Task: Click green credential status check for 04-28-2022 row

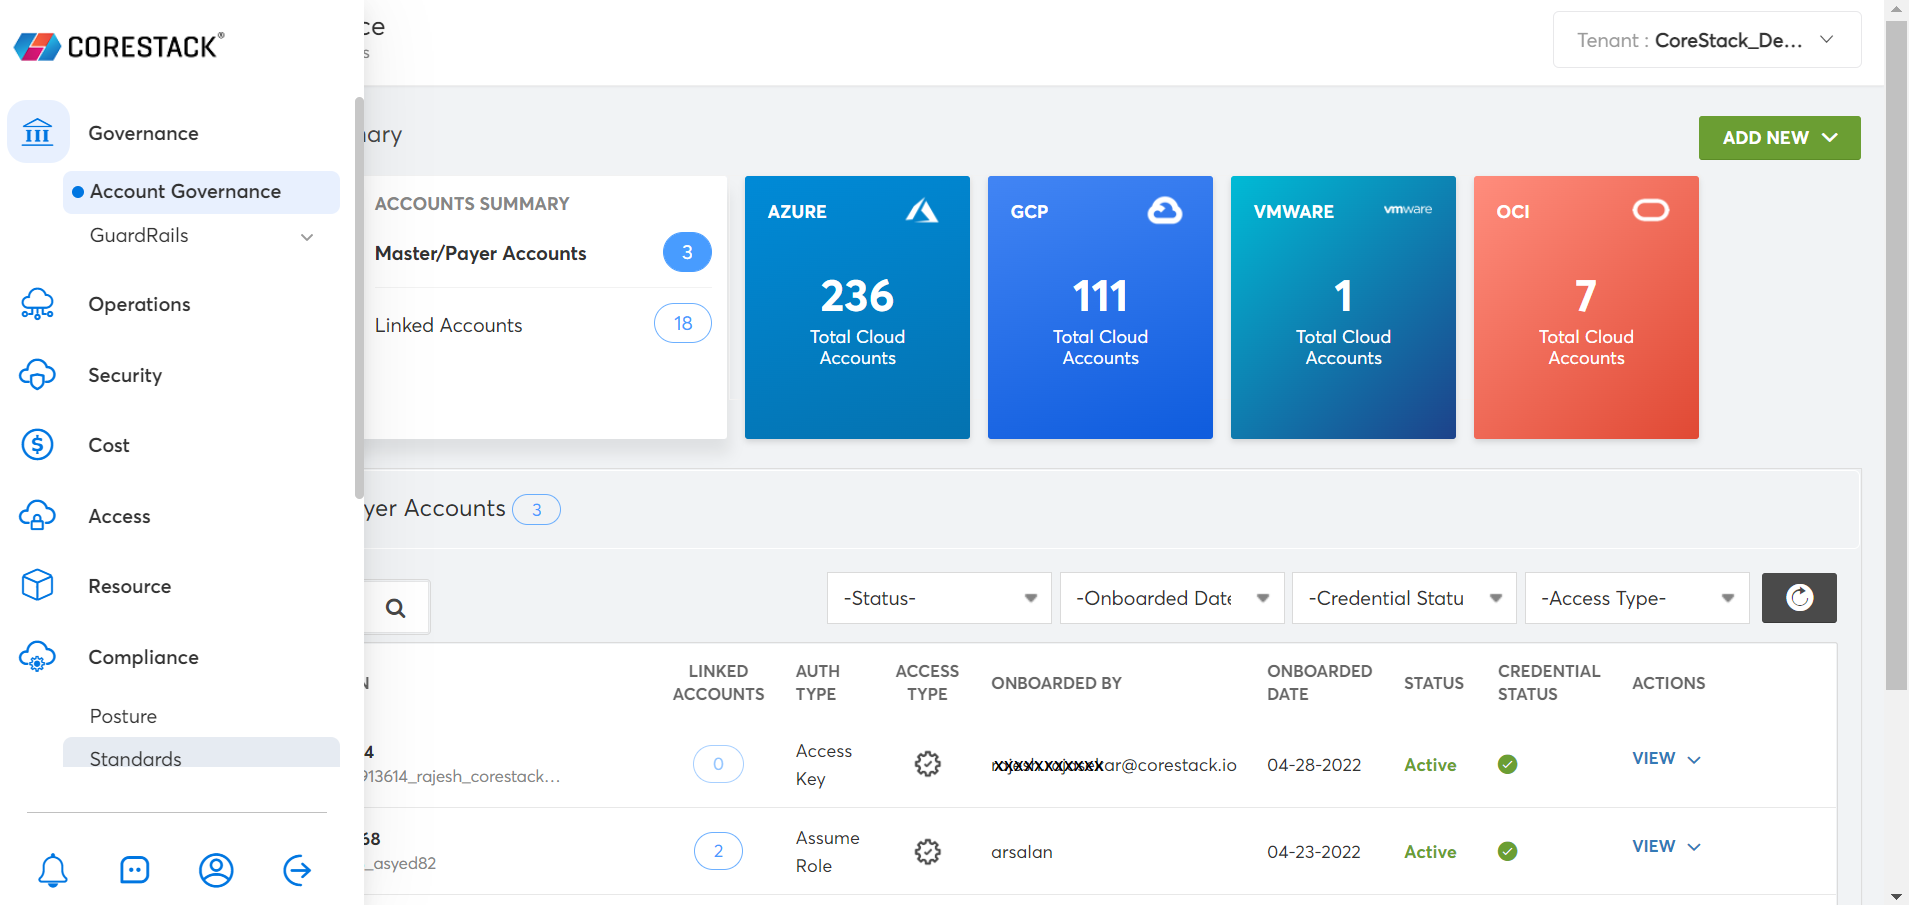Action: (1508, 765)
